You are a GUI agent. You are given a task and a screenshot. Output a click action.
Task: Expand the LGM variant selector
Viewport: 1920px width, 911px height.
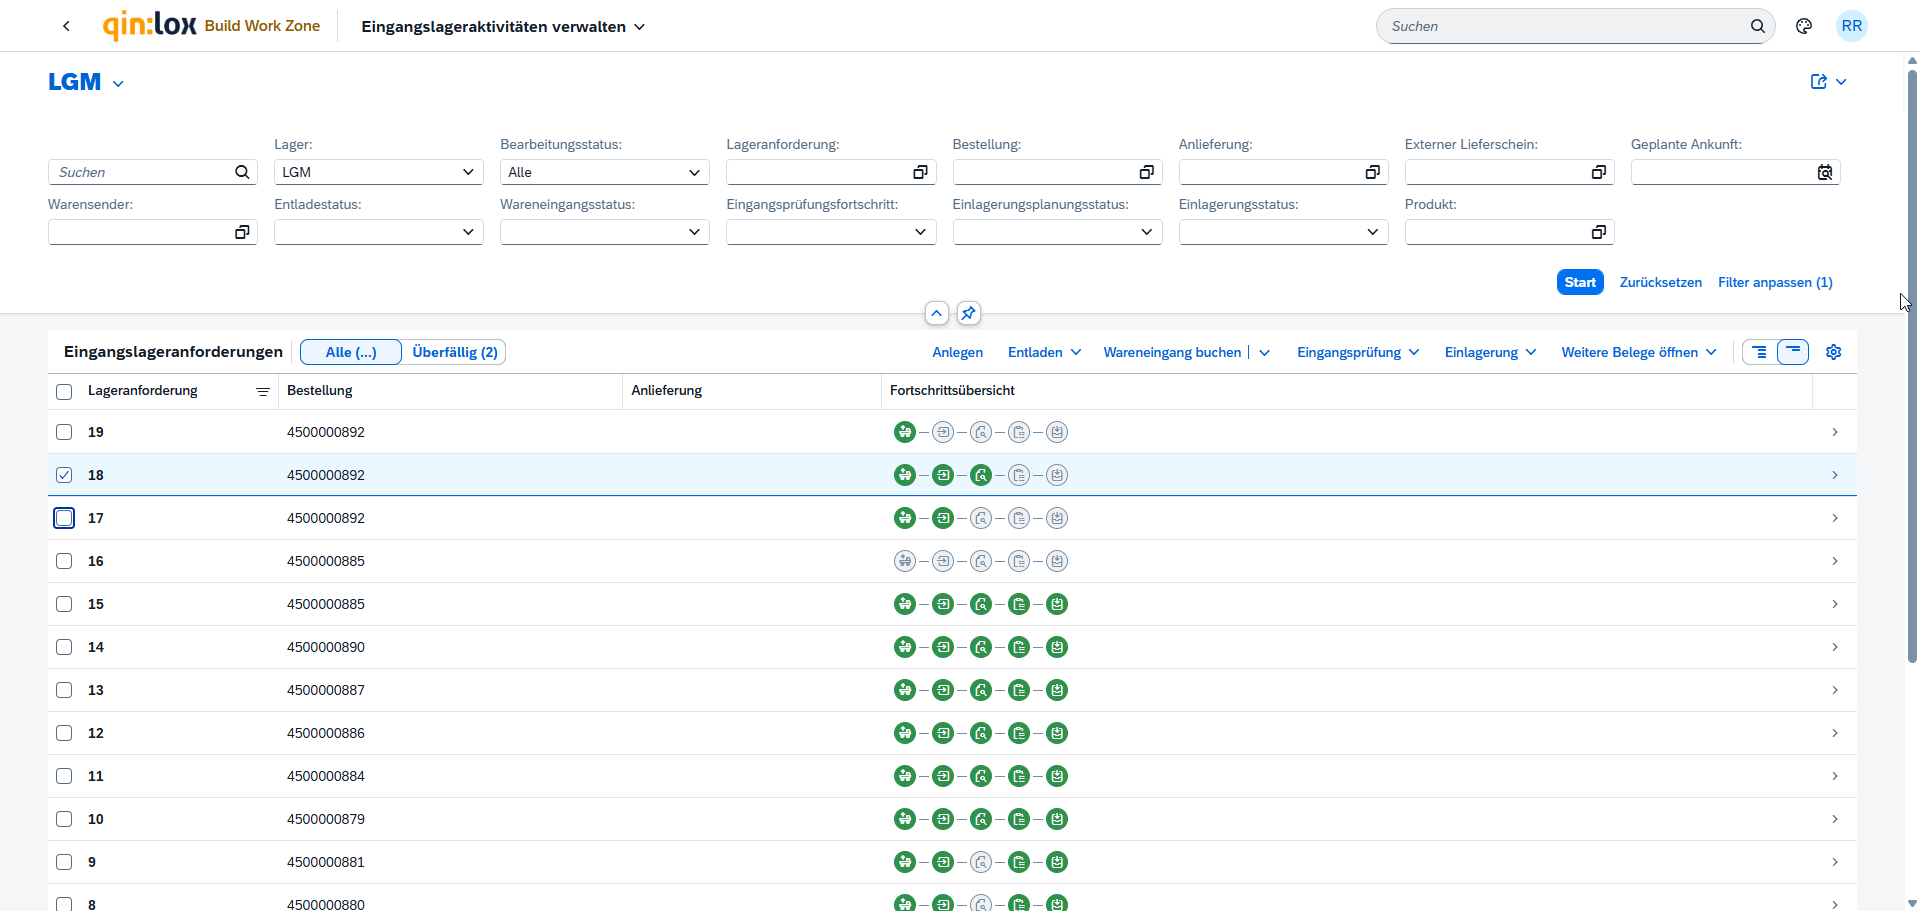point(118,84)
